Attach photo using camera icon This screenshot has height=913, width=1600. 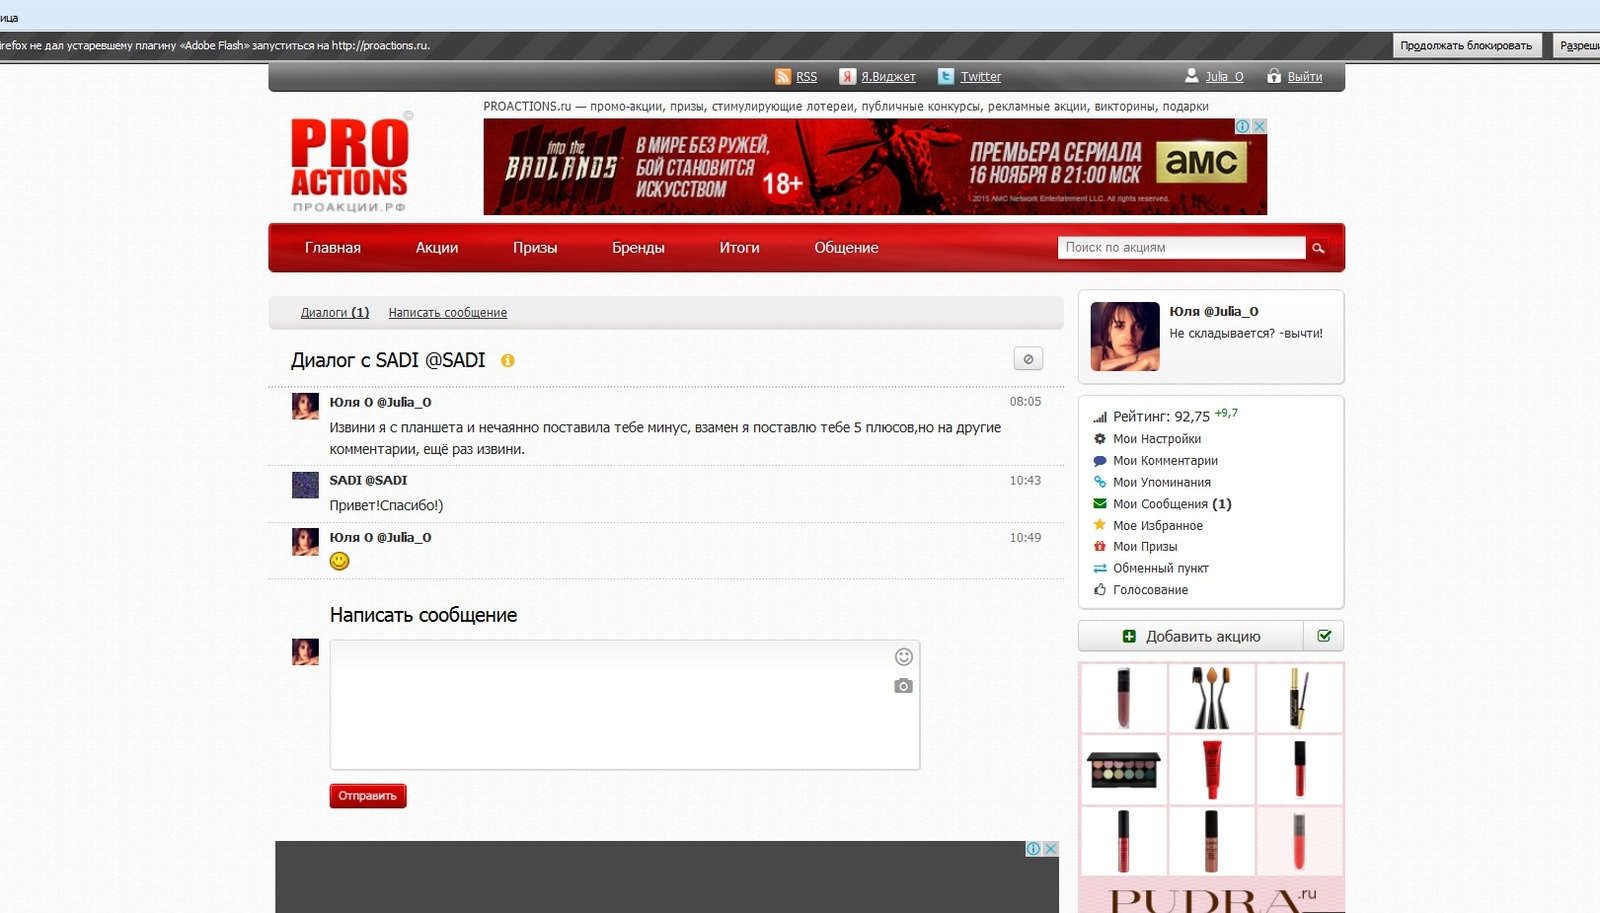[x=903, y=686]
